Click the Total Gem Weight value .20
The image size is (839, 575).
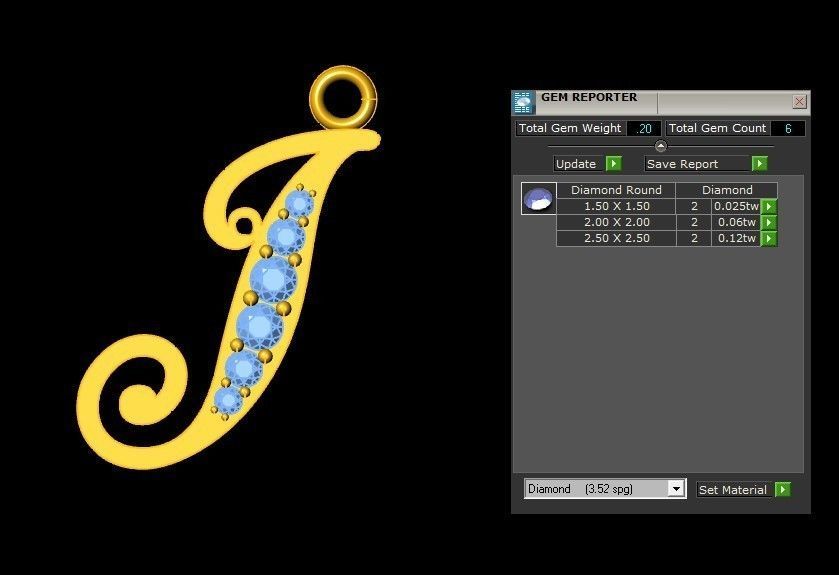pos(644,128)
